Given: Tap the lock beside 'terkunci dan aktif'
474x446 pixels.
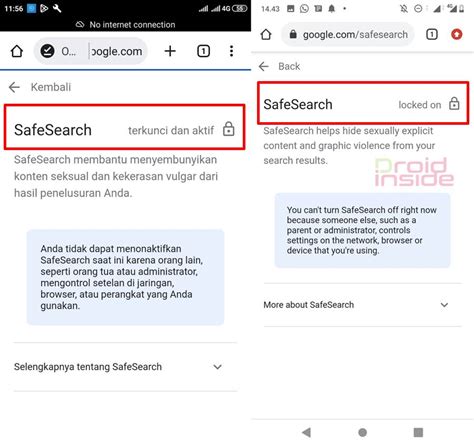Looking at the screenshot, I should pyautogui.click(x=229, y=129).
